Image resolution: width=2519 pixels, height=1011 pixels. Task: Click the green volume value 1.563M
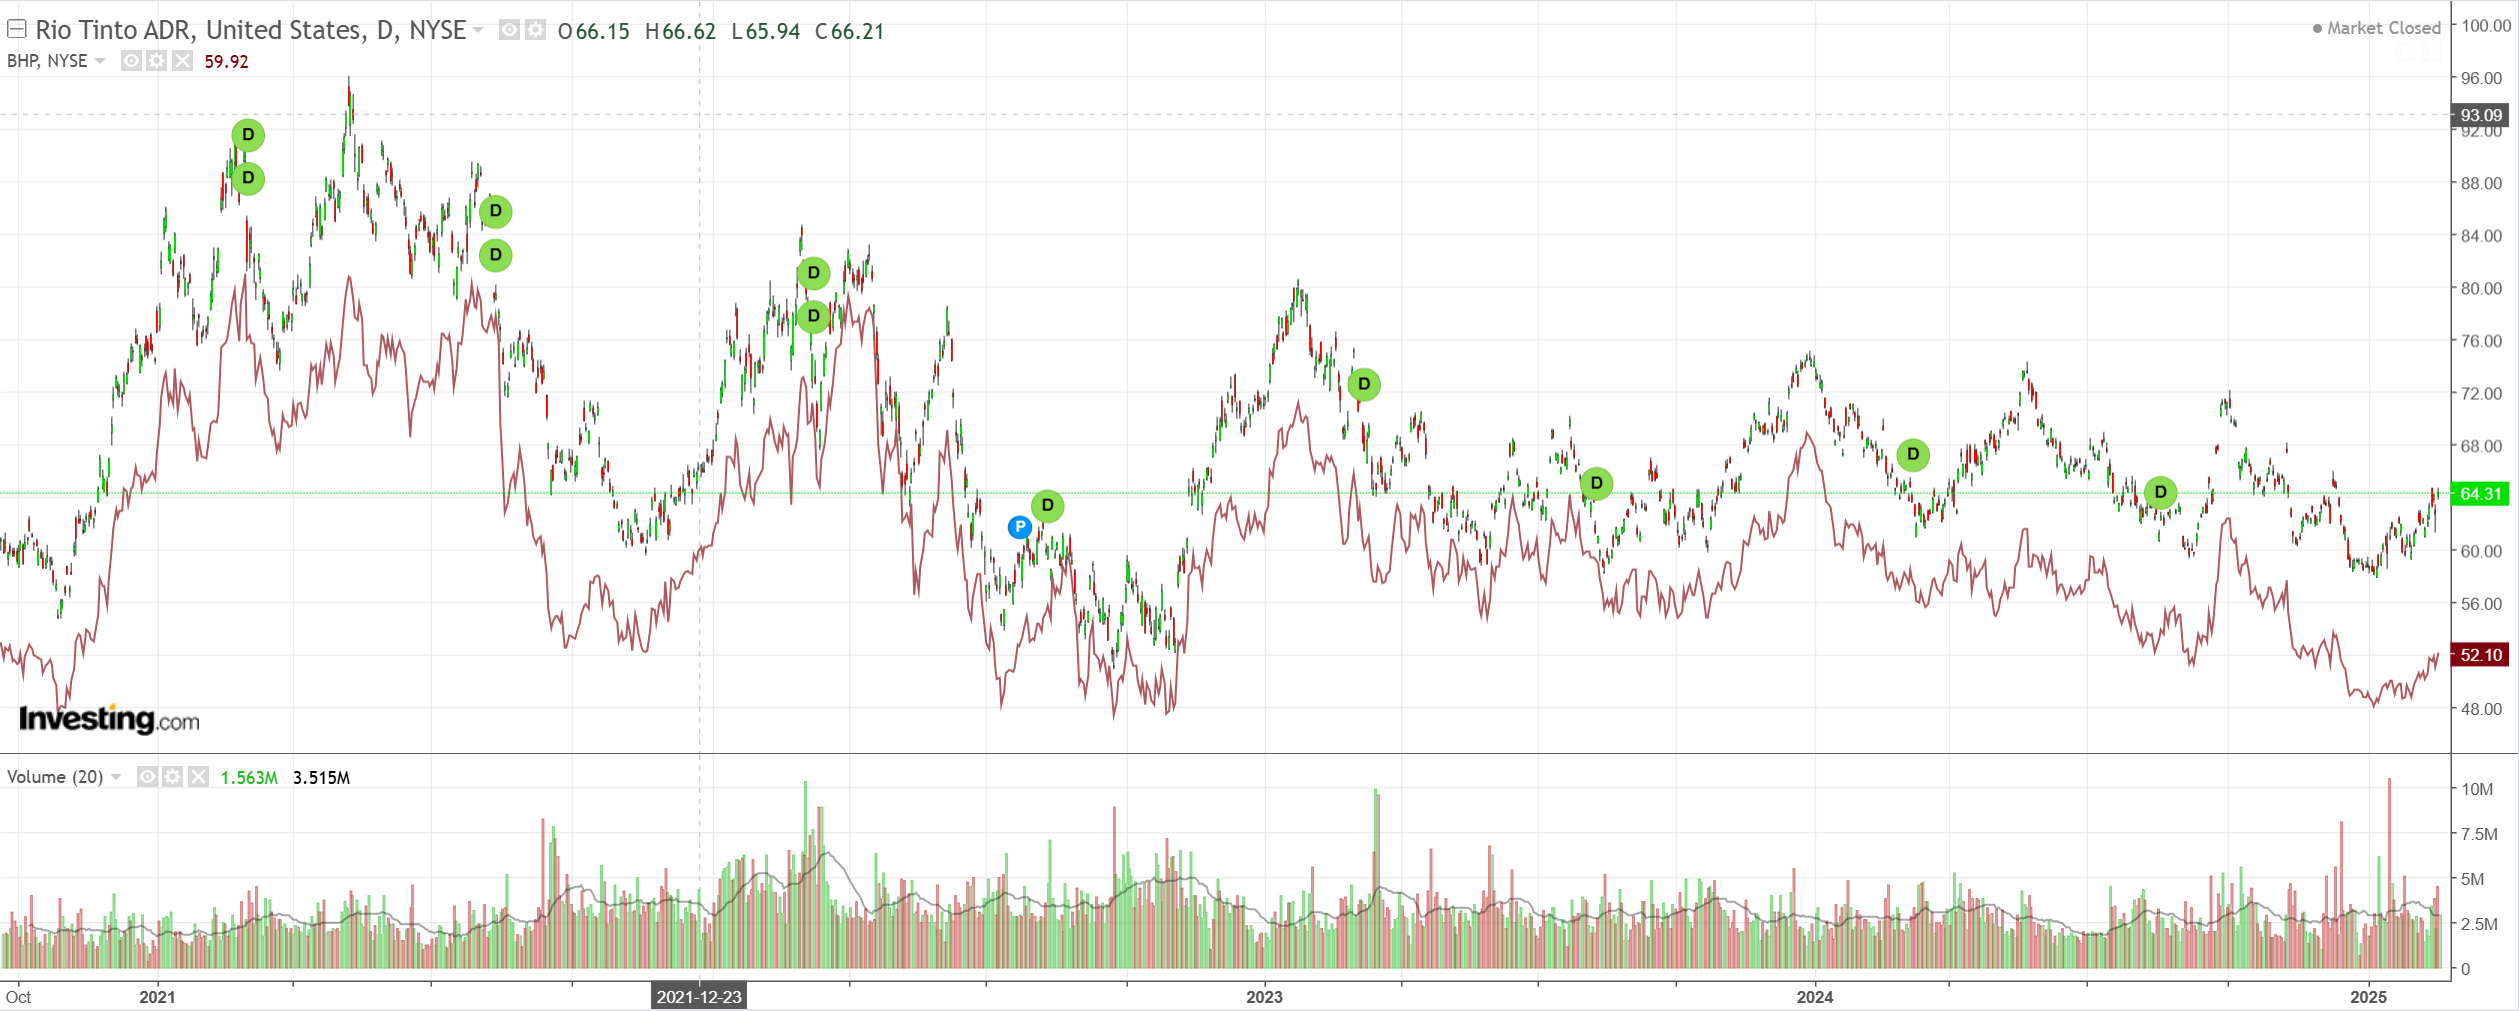click(x=249, y=778)
